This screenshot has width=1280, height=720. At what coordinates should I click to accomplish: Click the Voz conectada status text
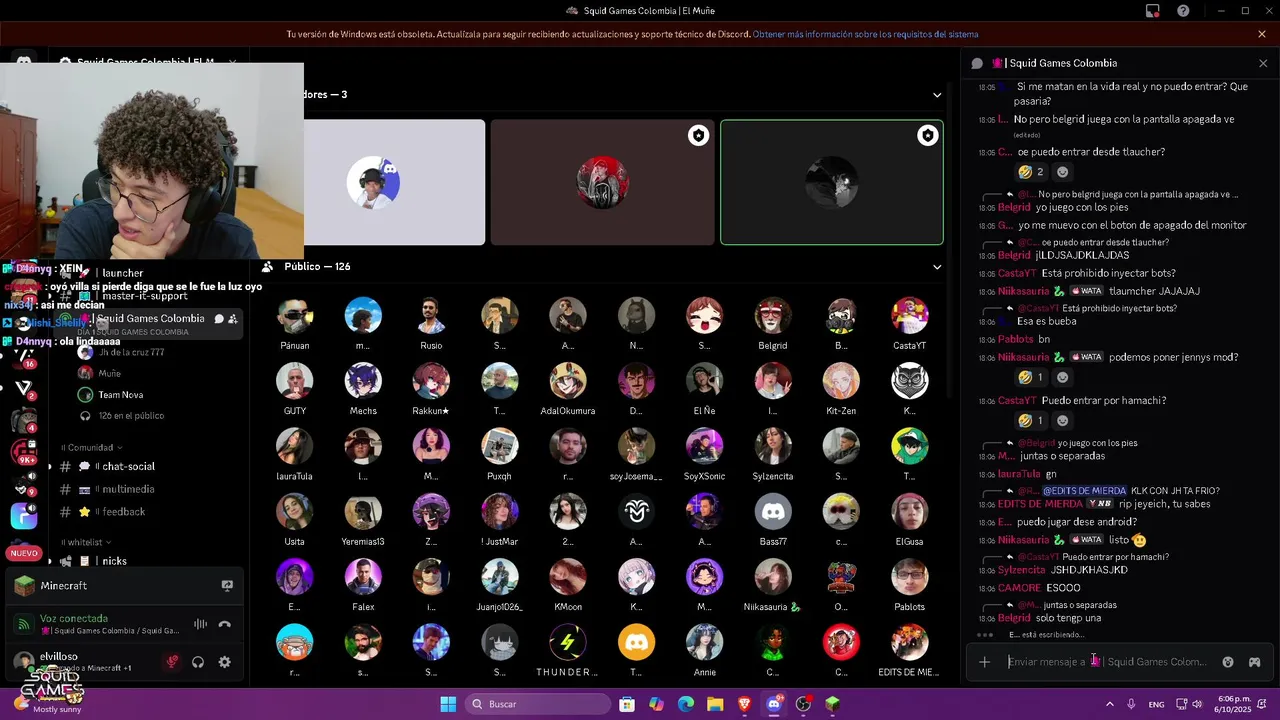click(x=74, y=618)
